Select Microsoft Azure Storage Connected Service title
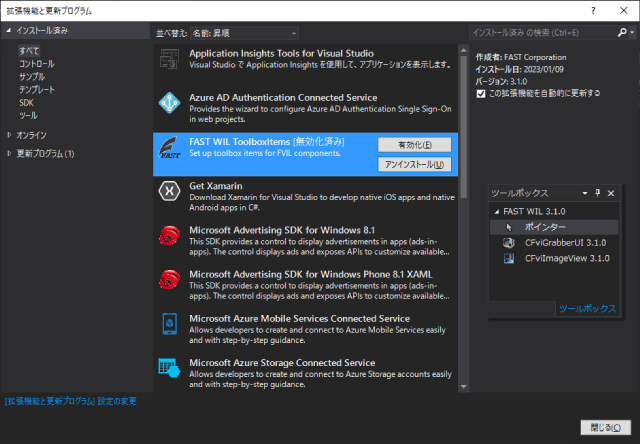Image resolution: width=640 pixels, height=444 pixels. [x=282, y=363]
